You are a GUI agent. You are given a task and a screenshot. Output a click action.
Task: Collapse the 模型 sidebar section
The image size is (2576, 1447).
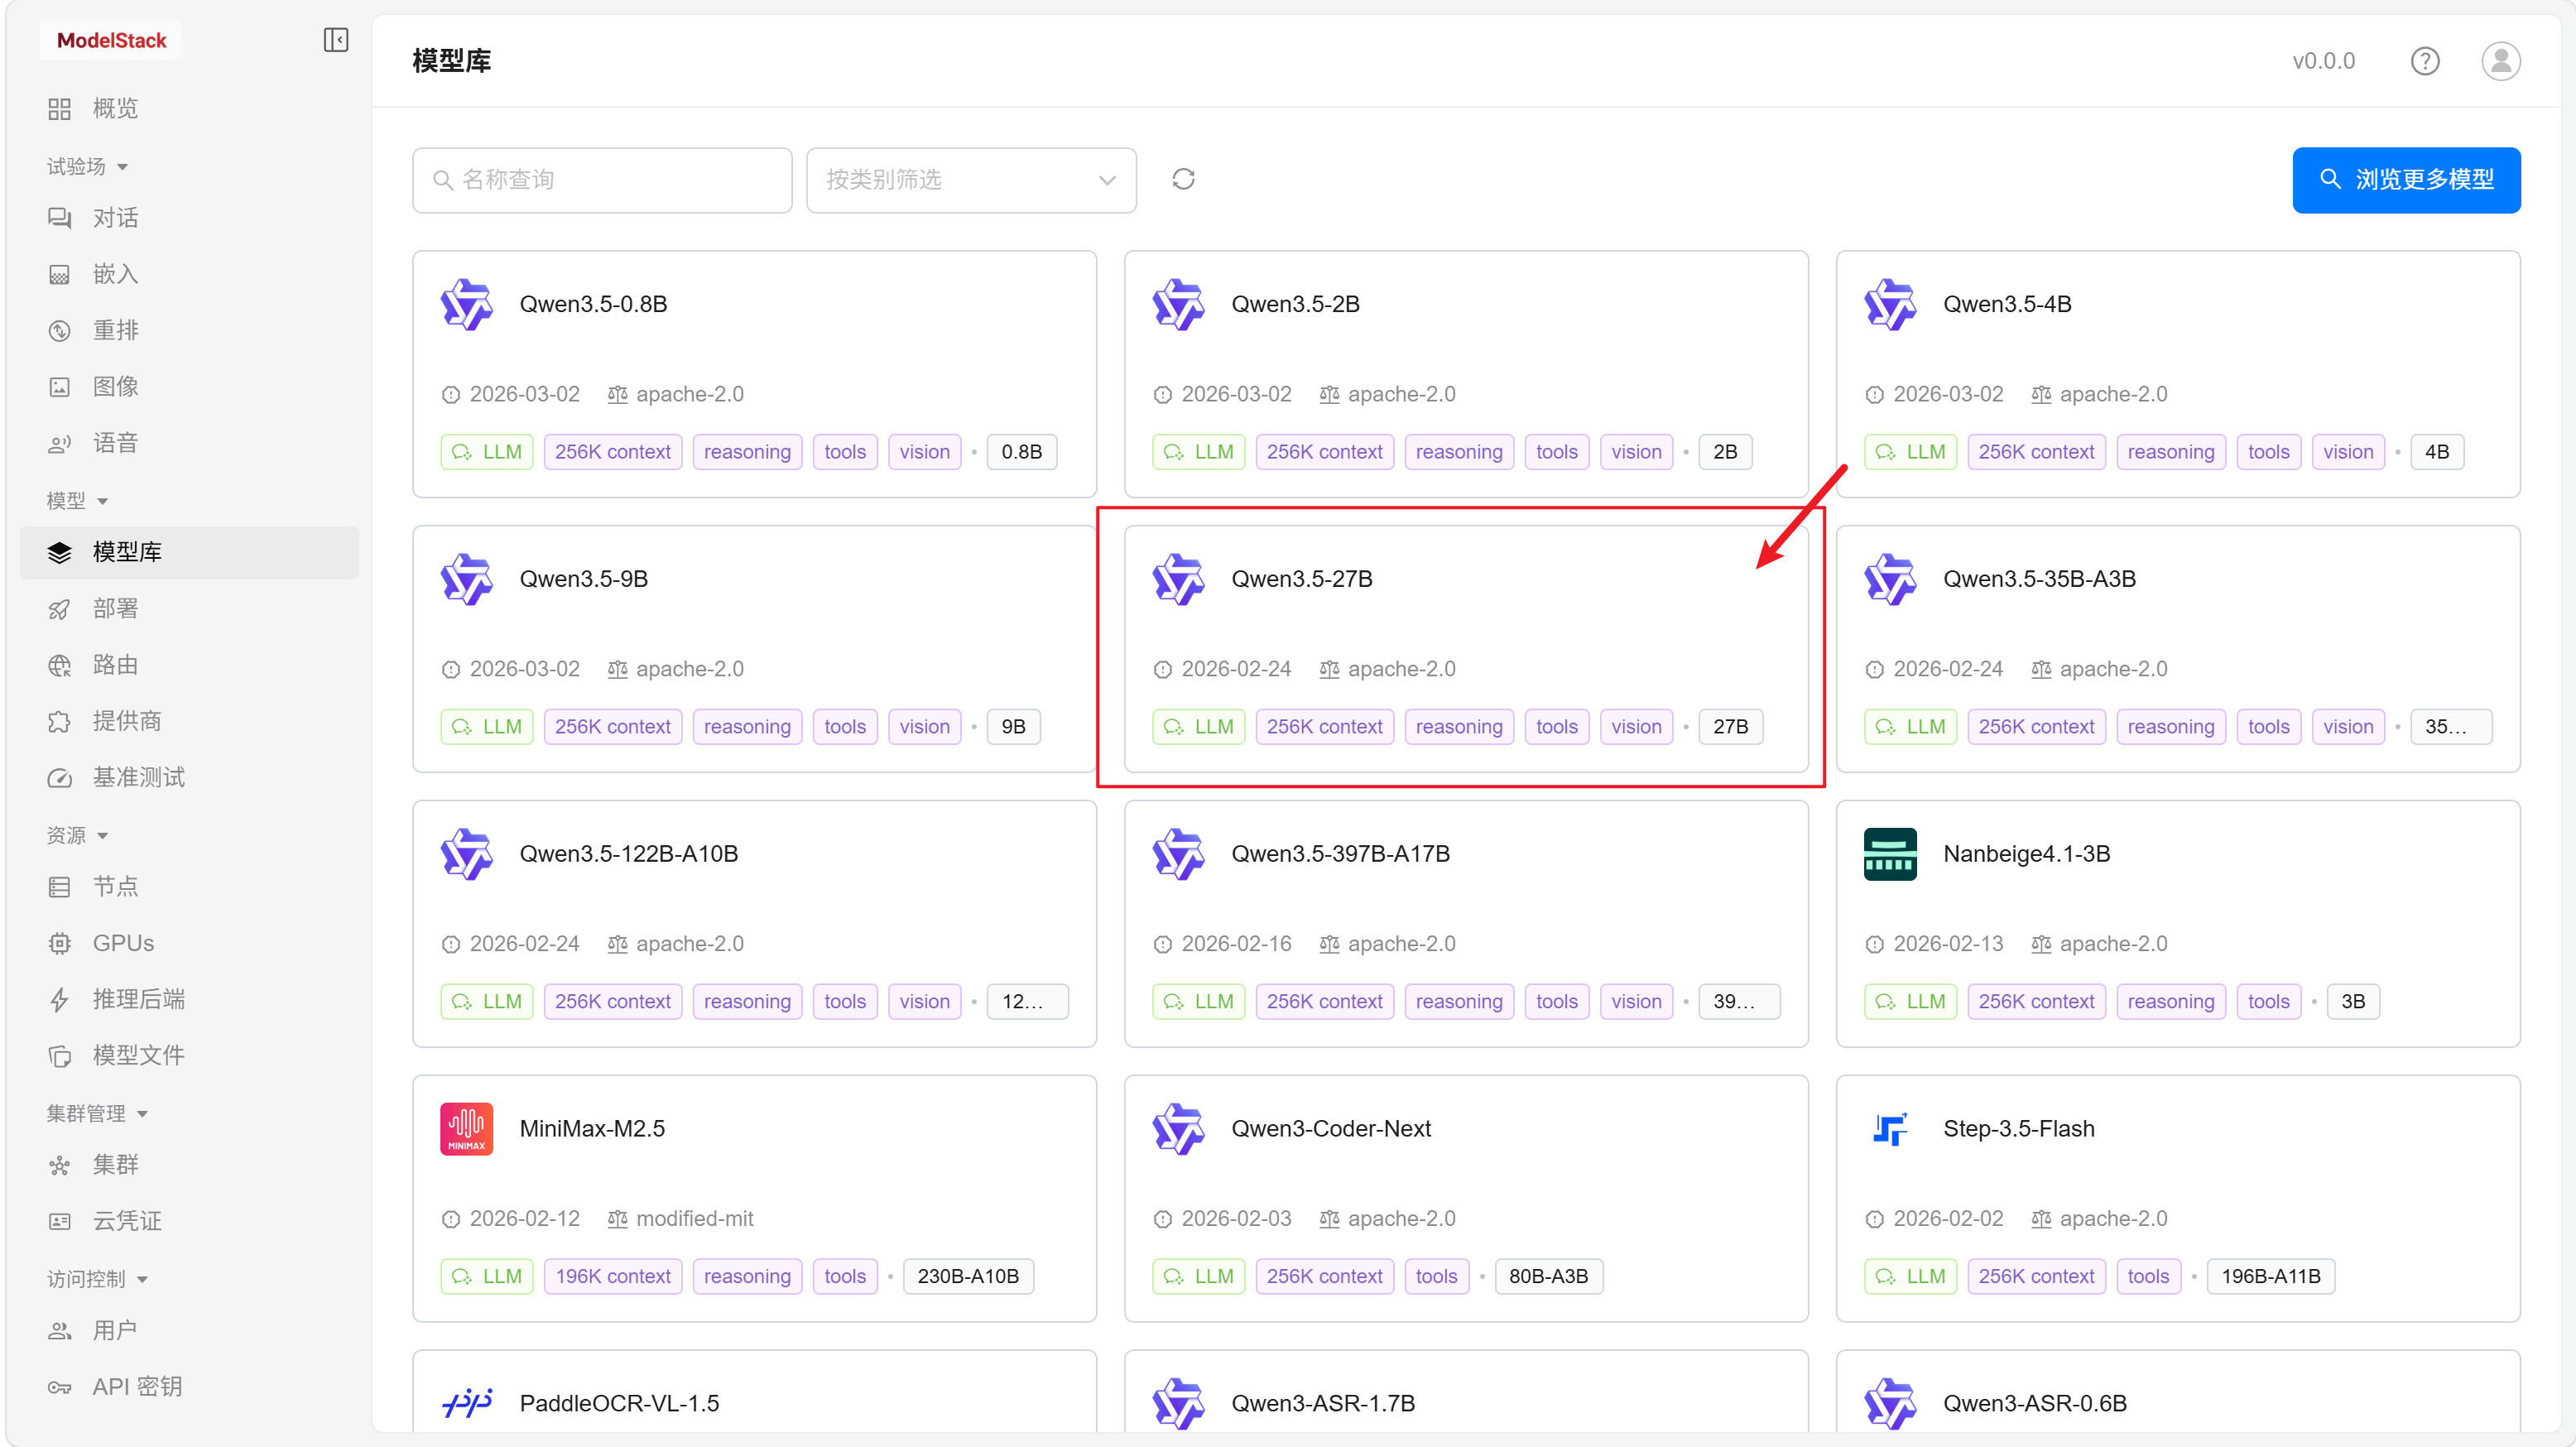77,500
